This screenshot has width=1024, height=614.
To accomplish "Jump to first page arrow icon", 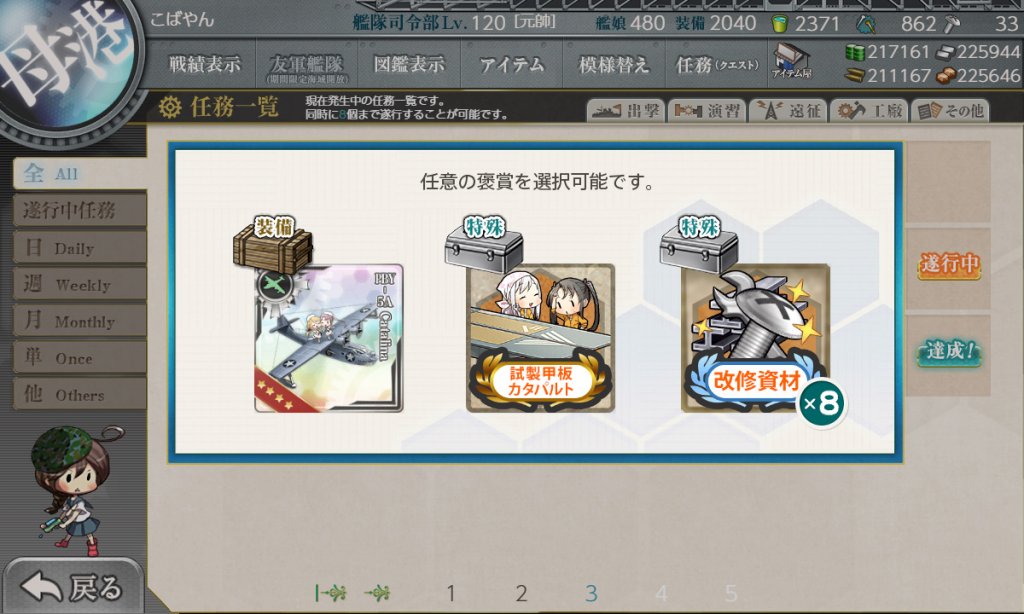I will (330, 593).
